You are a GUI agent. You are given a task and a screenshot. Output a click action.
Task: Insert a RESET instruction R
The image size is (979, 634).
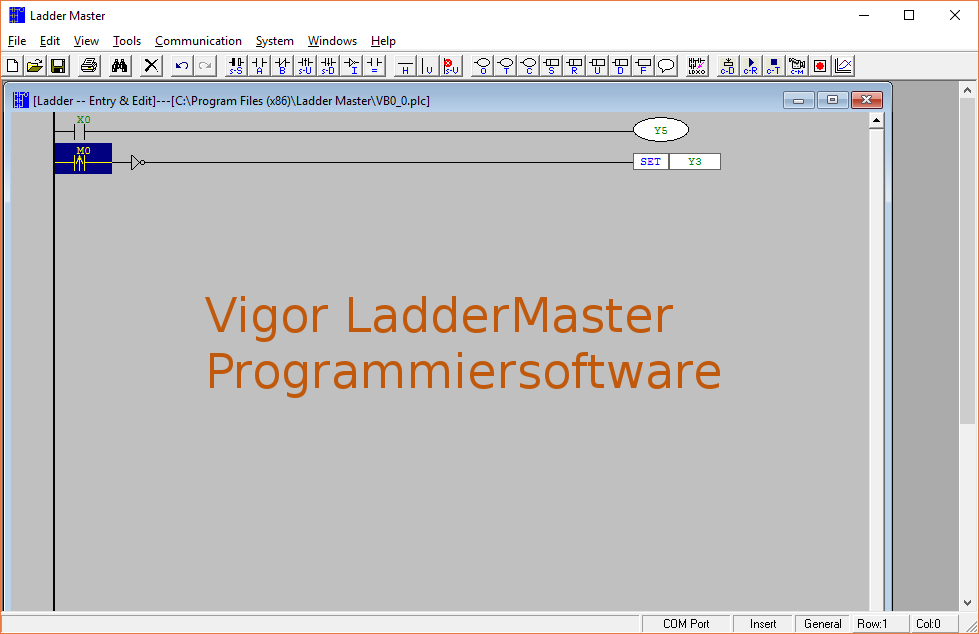[x=575, y=66]
